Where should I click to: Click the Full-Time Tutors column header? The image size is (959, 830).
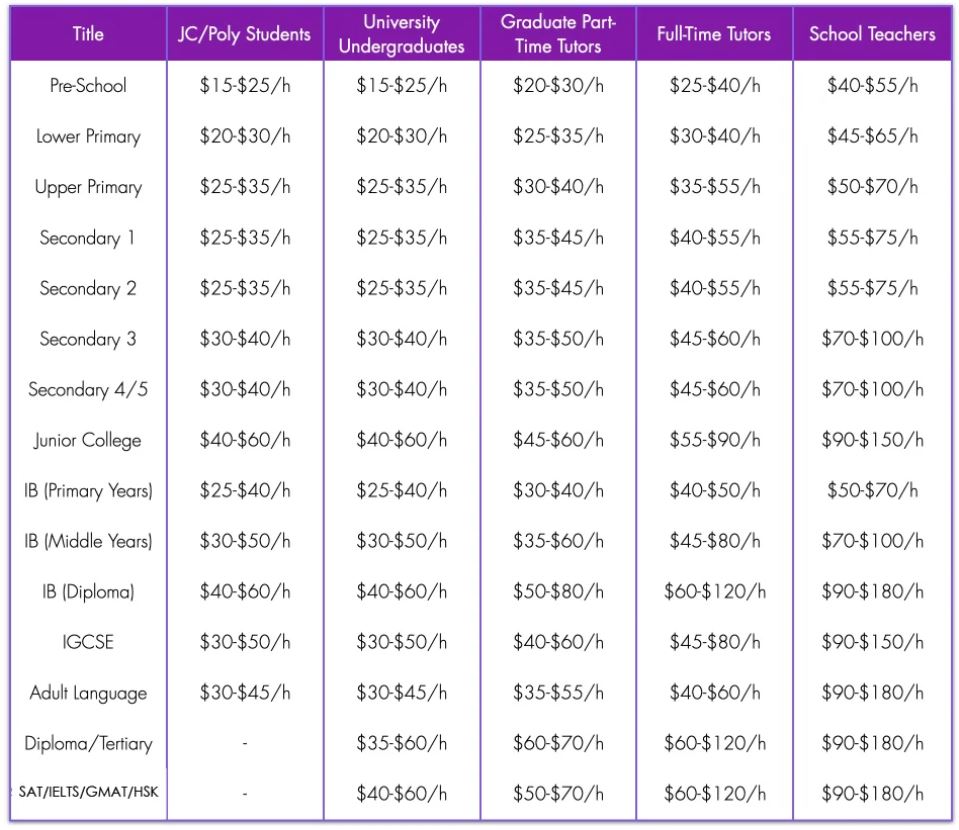point(714,34)
